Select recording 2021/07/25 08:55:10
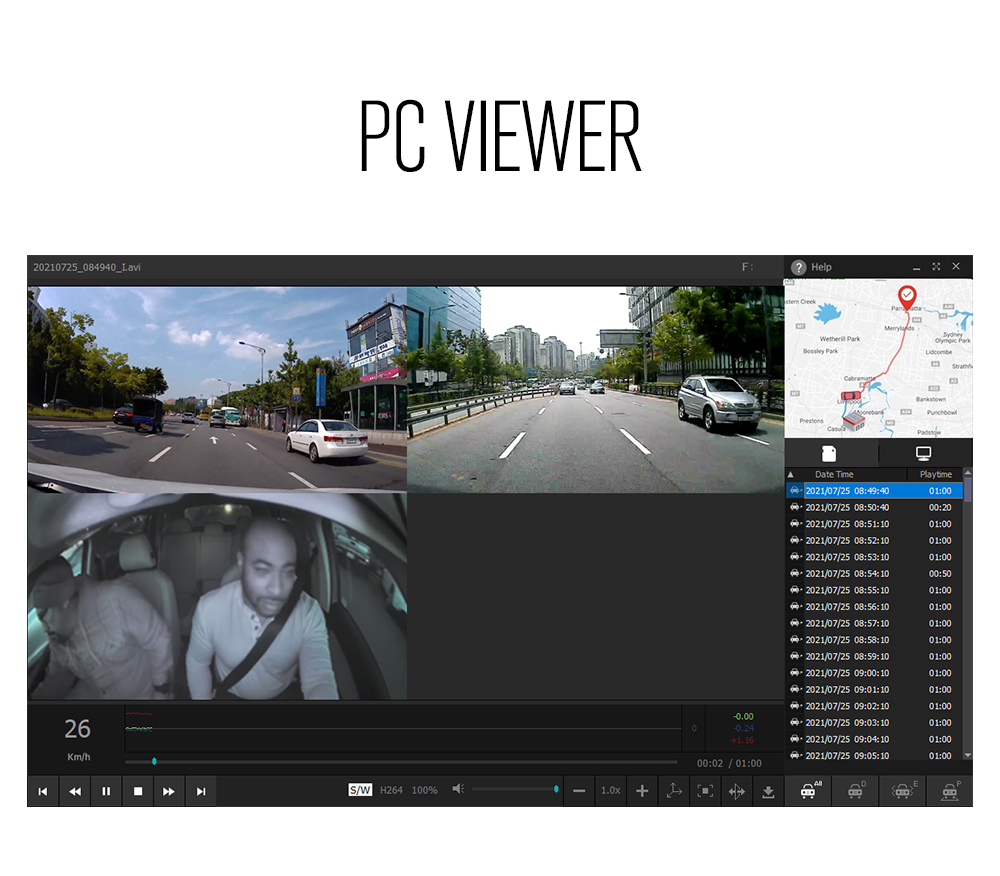The image size is (1000, 876). click(874, 590)
